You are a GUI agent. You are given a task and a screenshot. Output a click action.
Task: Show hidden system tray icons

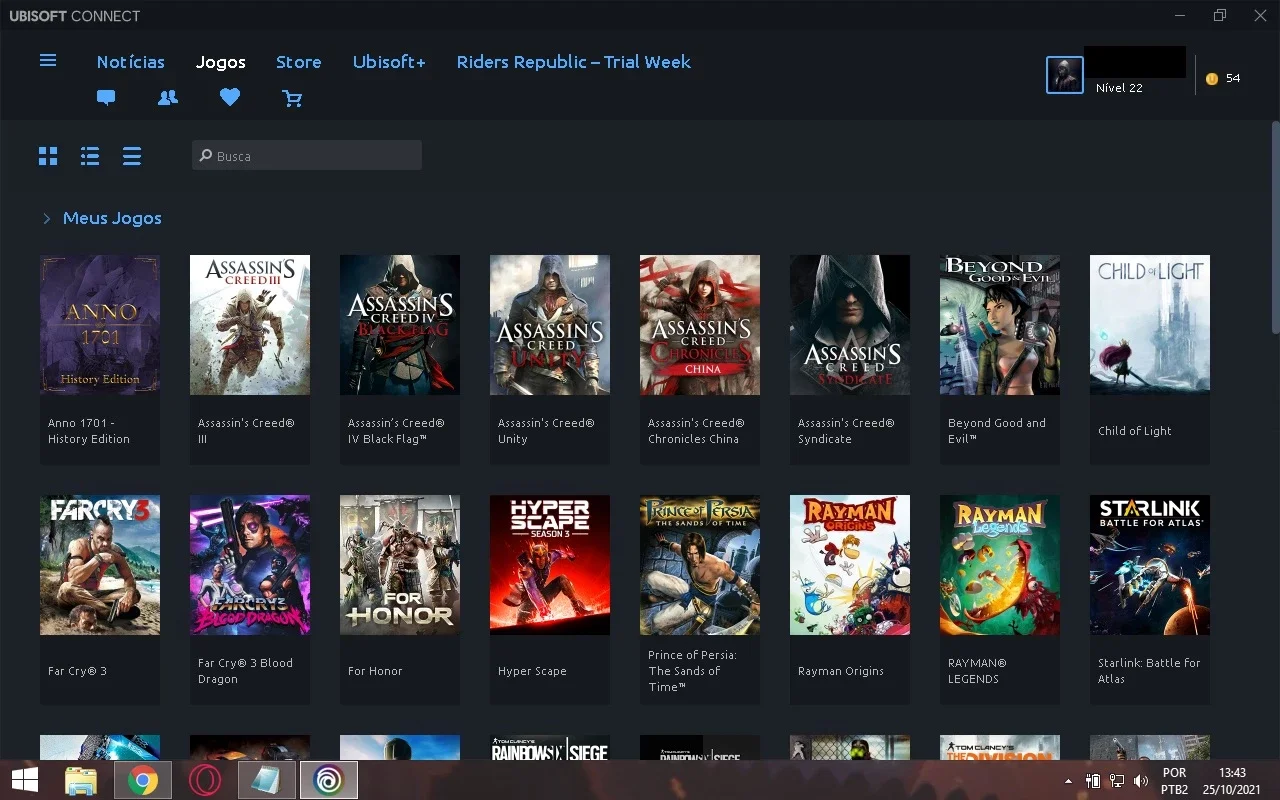(x=1068, y=781)
